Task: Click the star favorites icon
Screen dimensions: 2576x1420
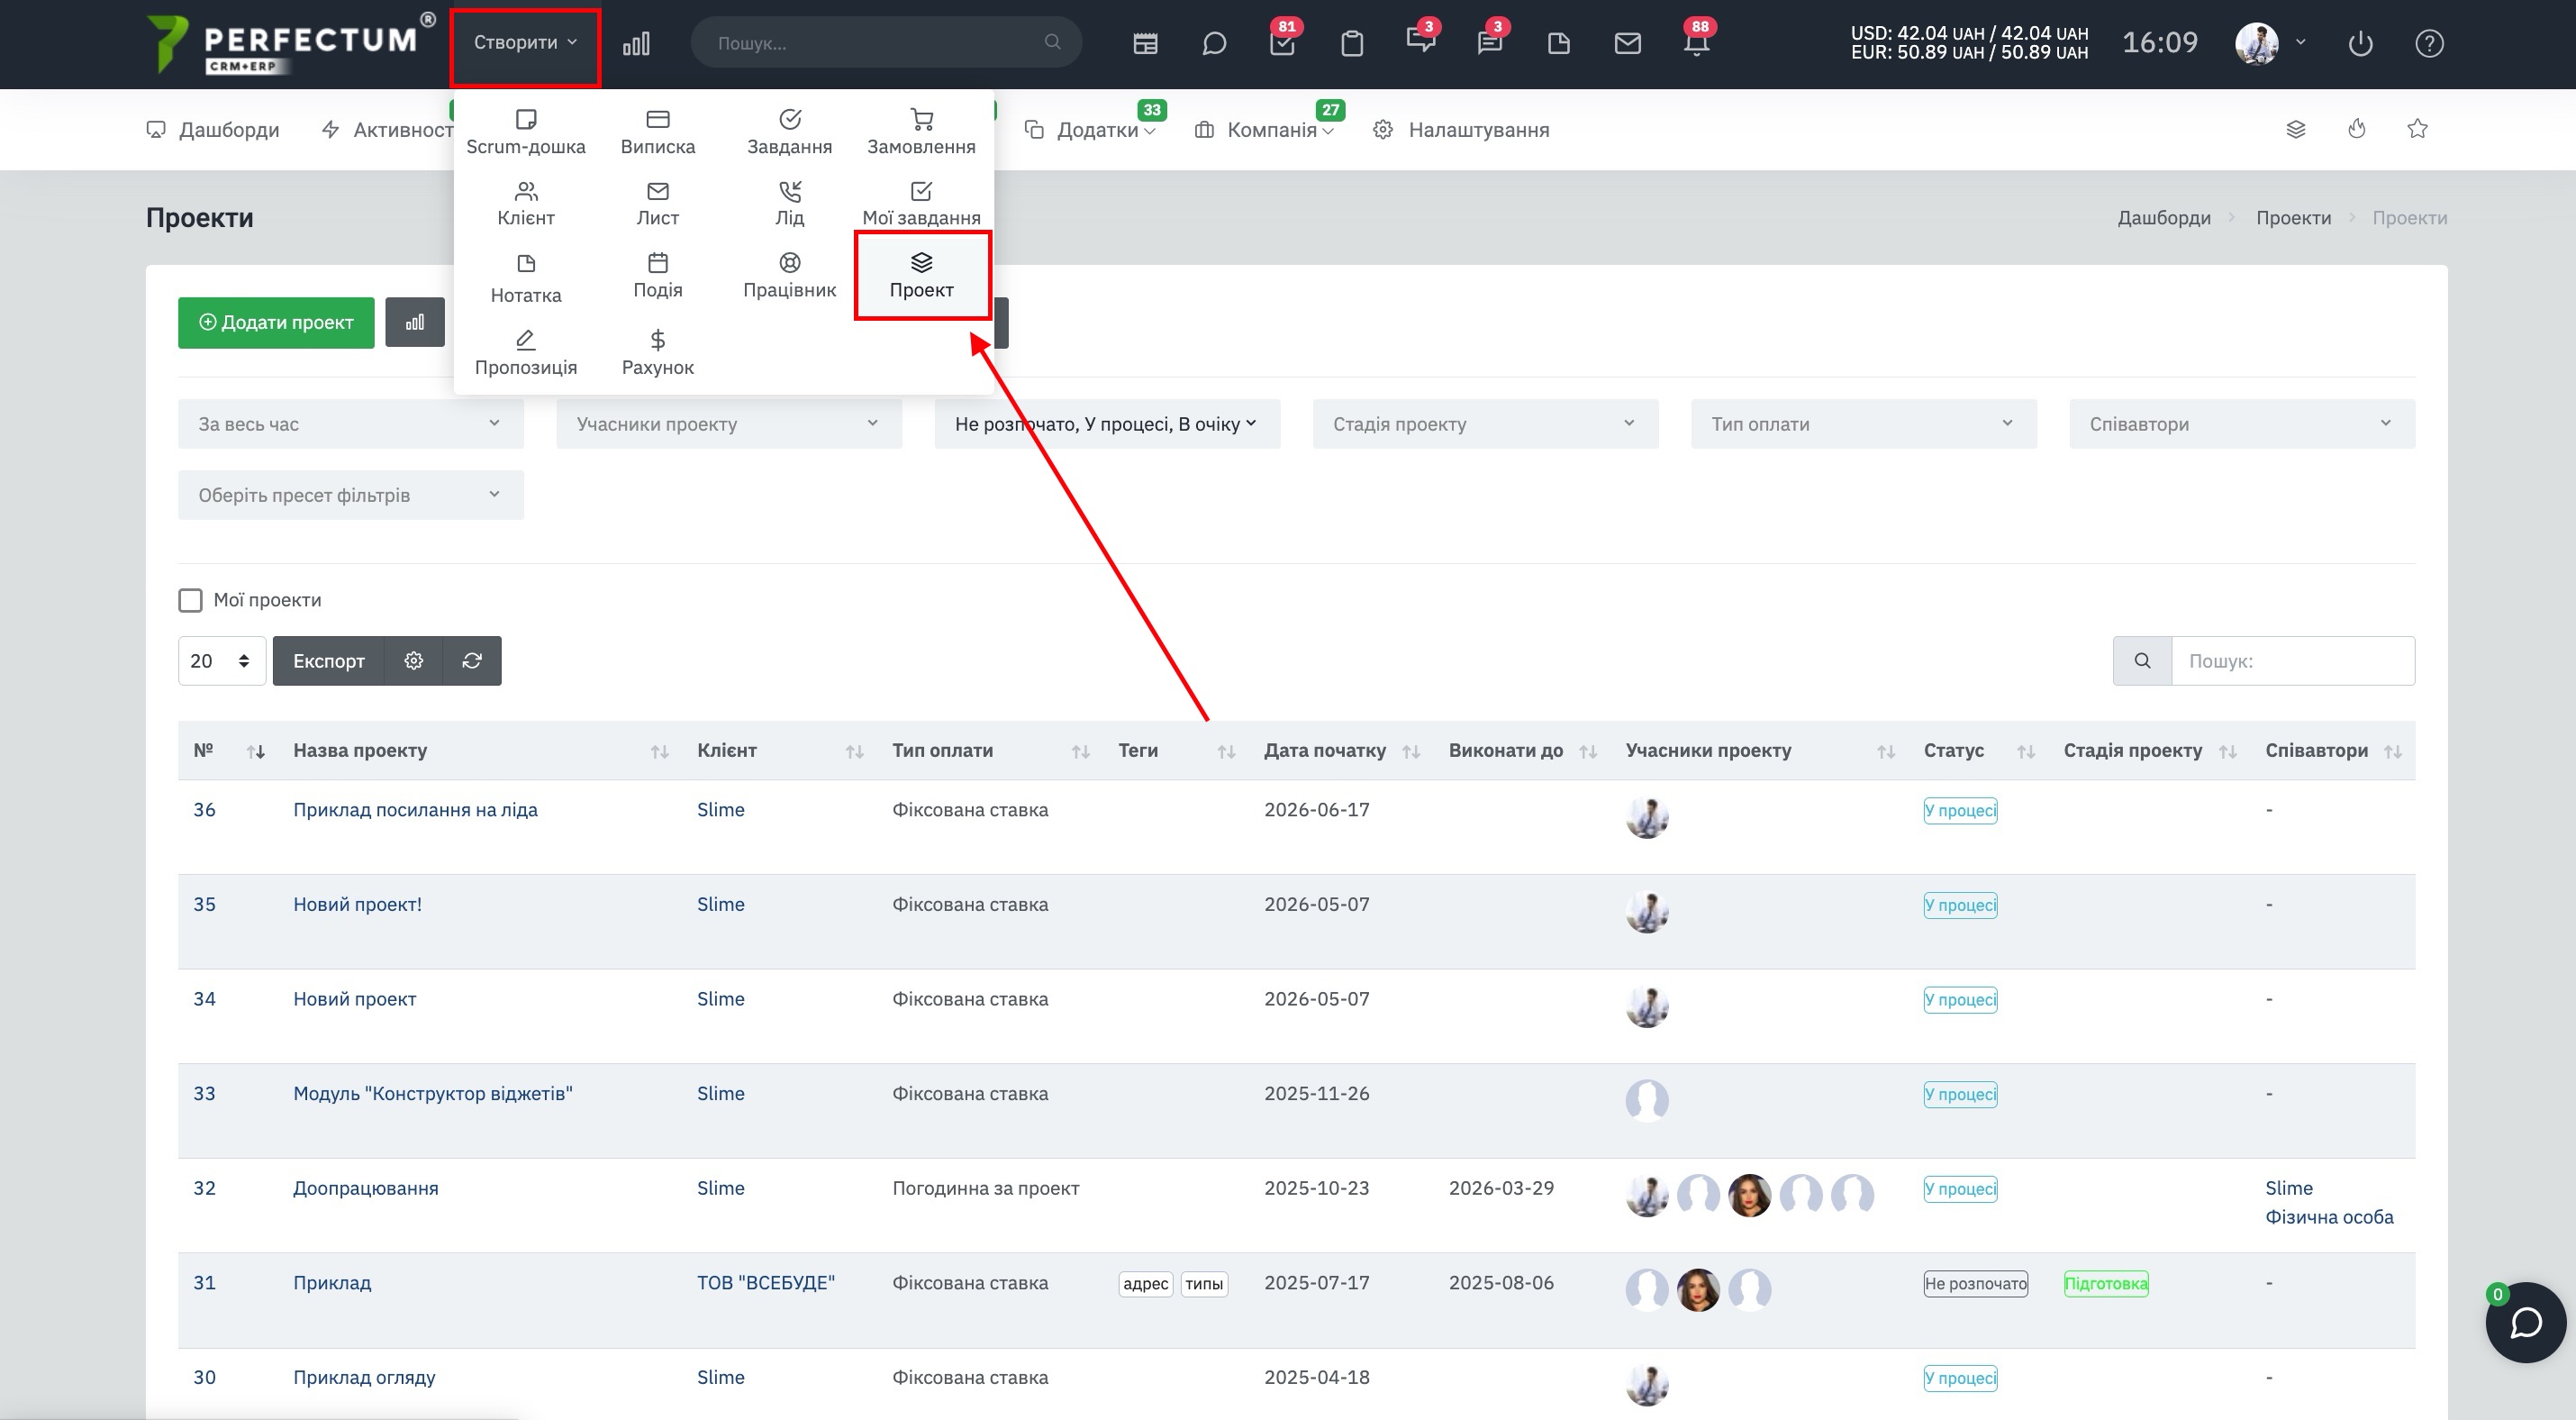Action: [x=2417, y=128]
